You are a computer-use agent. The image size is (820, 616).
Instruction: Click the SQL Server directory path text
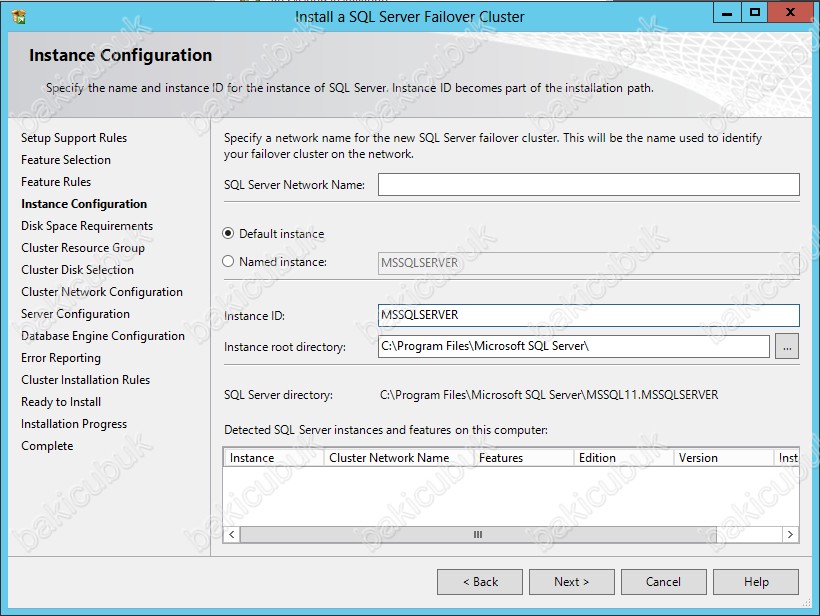549,395
